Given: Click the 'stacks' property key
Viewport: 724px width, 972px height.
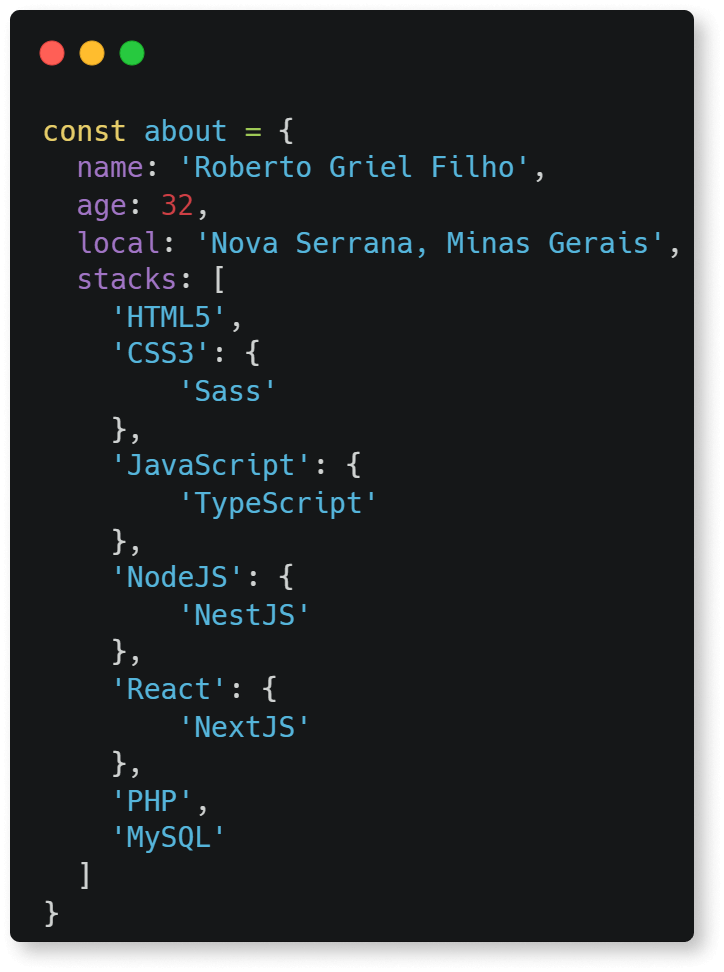Looking at the screenshot, I should coord(126,280).
